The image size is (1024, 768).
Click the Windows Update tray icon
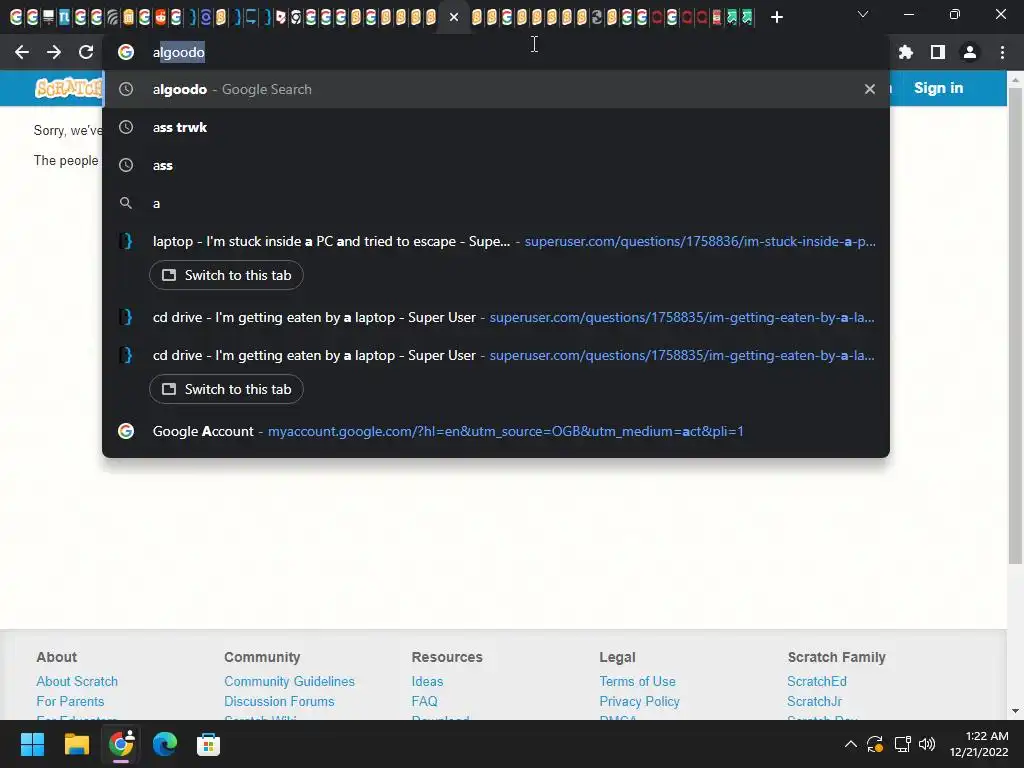[875, 744]
